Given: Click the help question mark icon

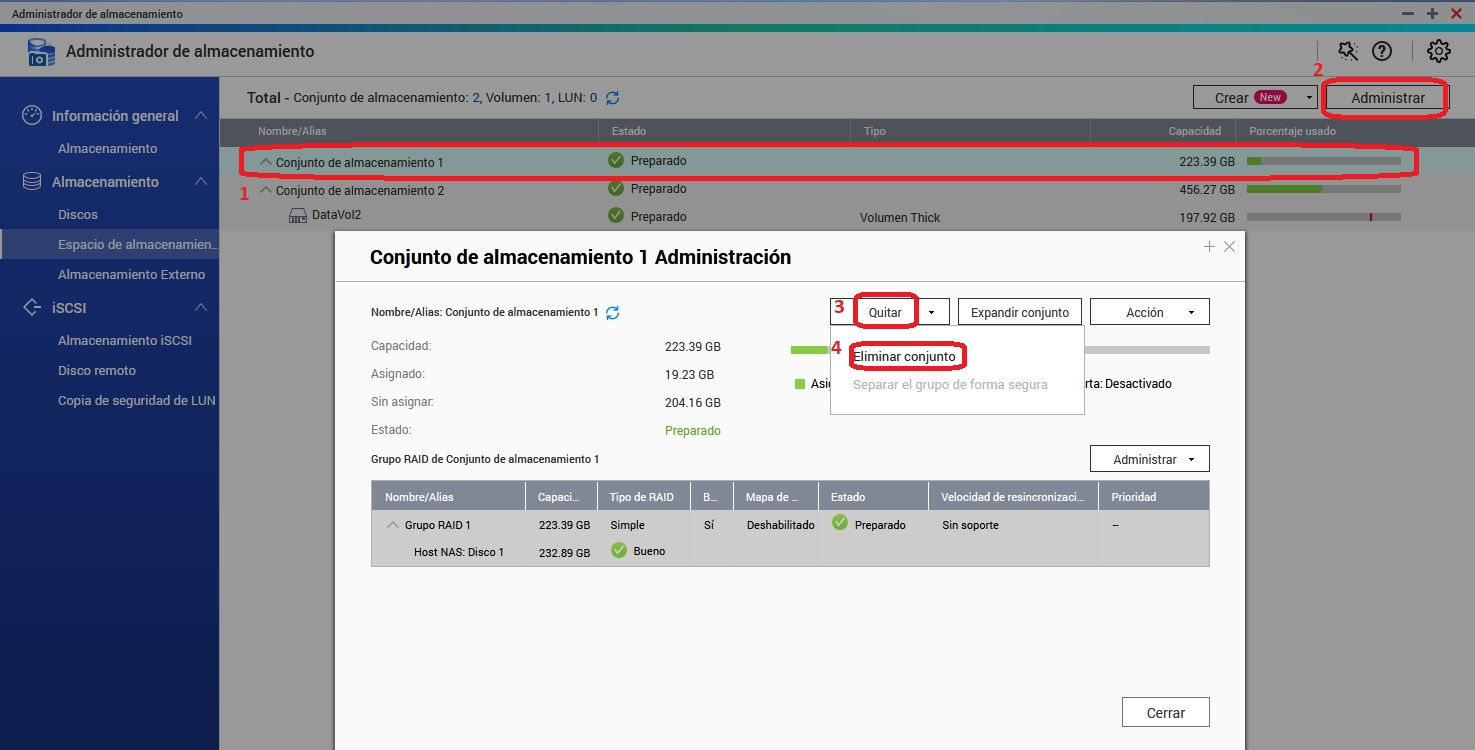Looking at the screenshot, I should point(1382,51).
